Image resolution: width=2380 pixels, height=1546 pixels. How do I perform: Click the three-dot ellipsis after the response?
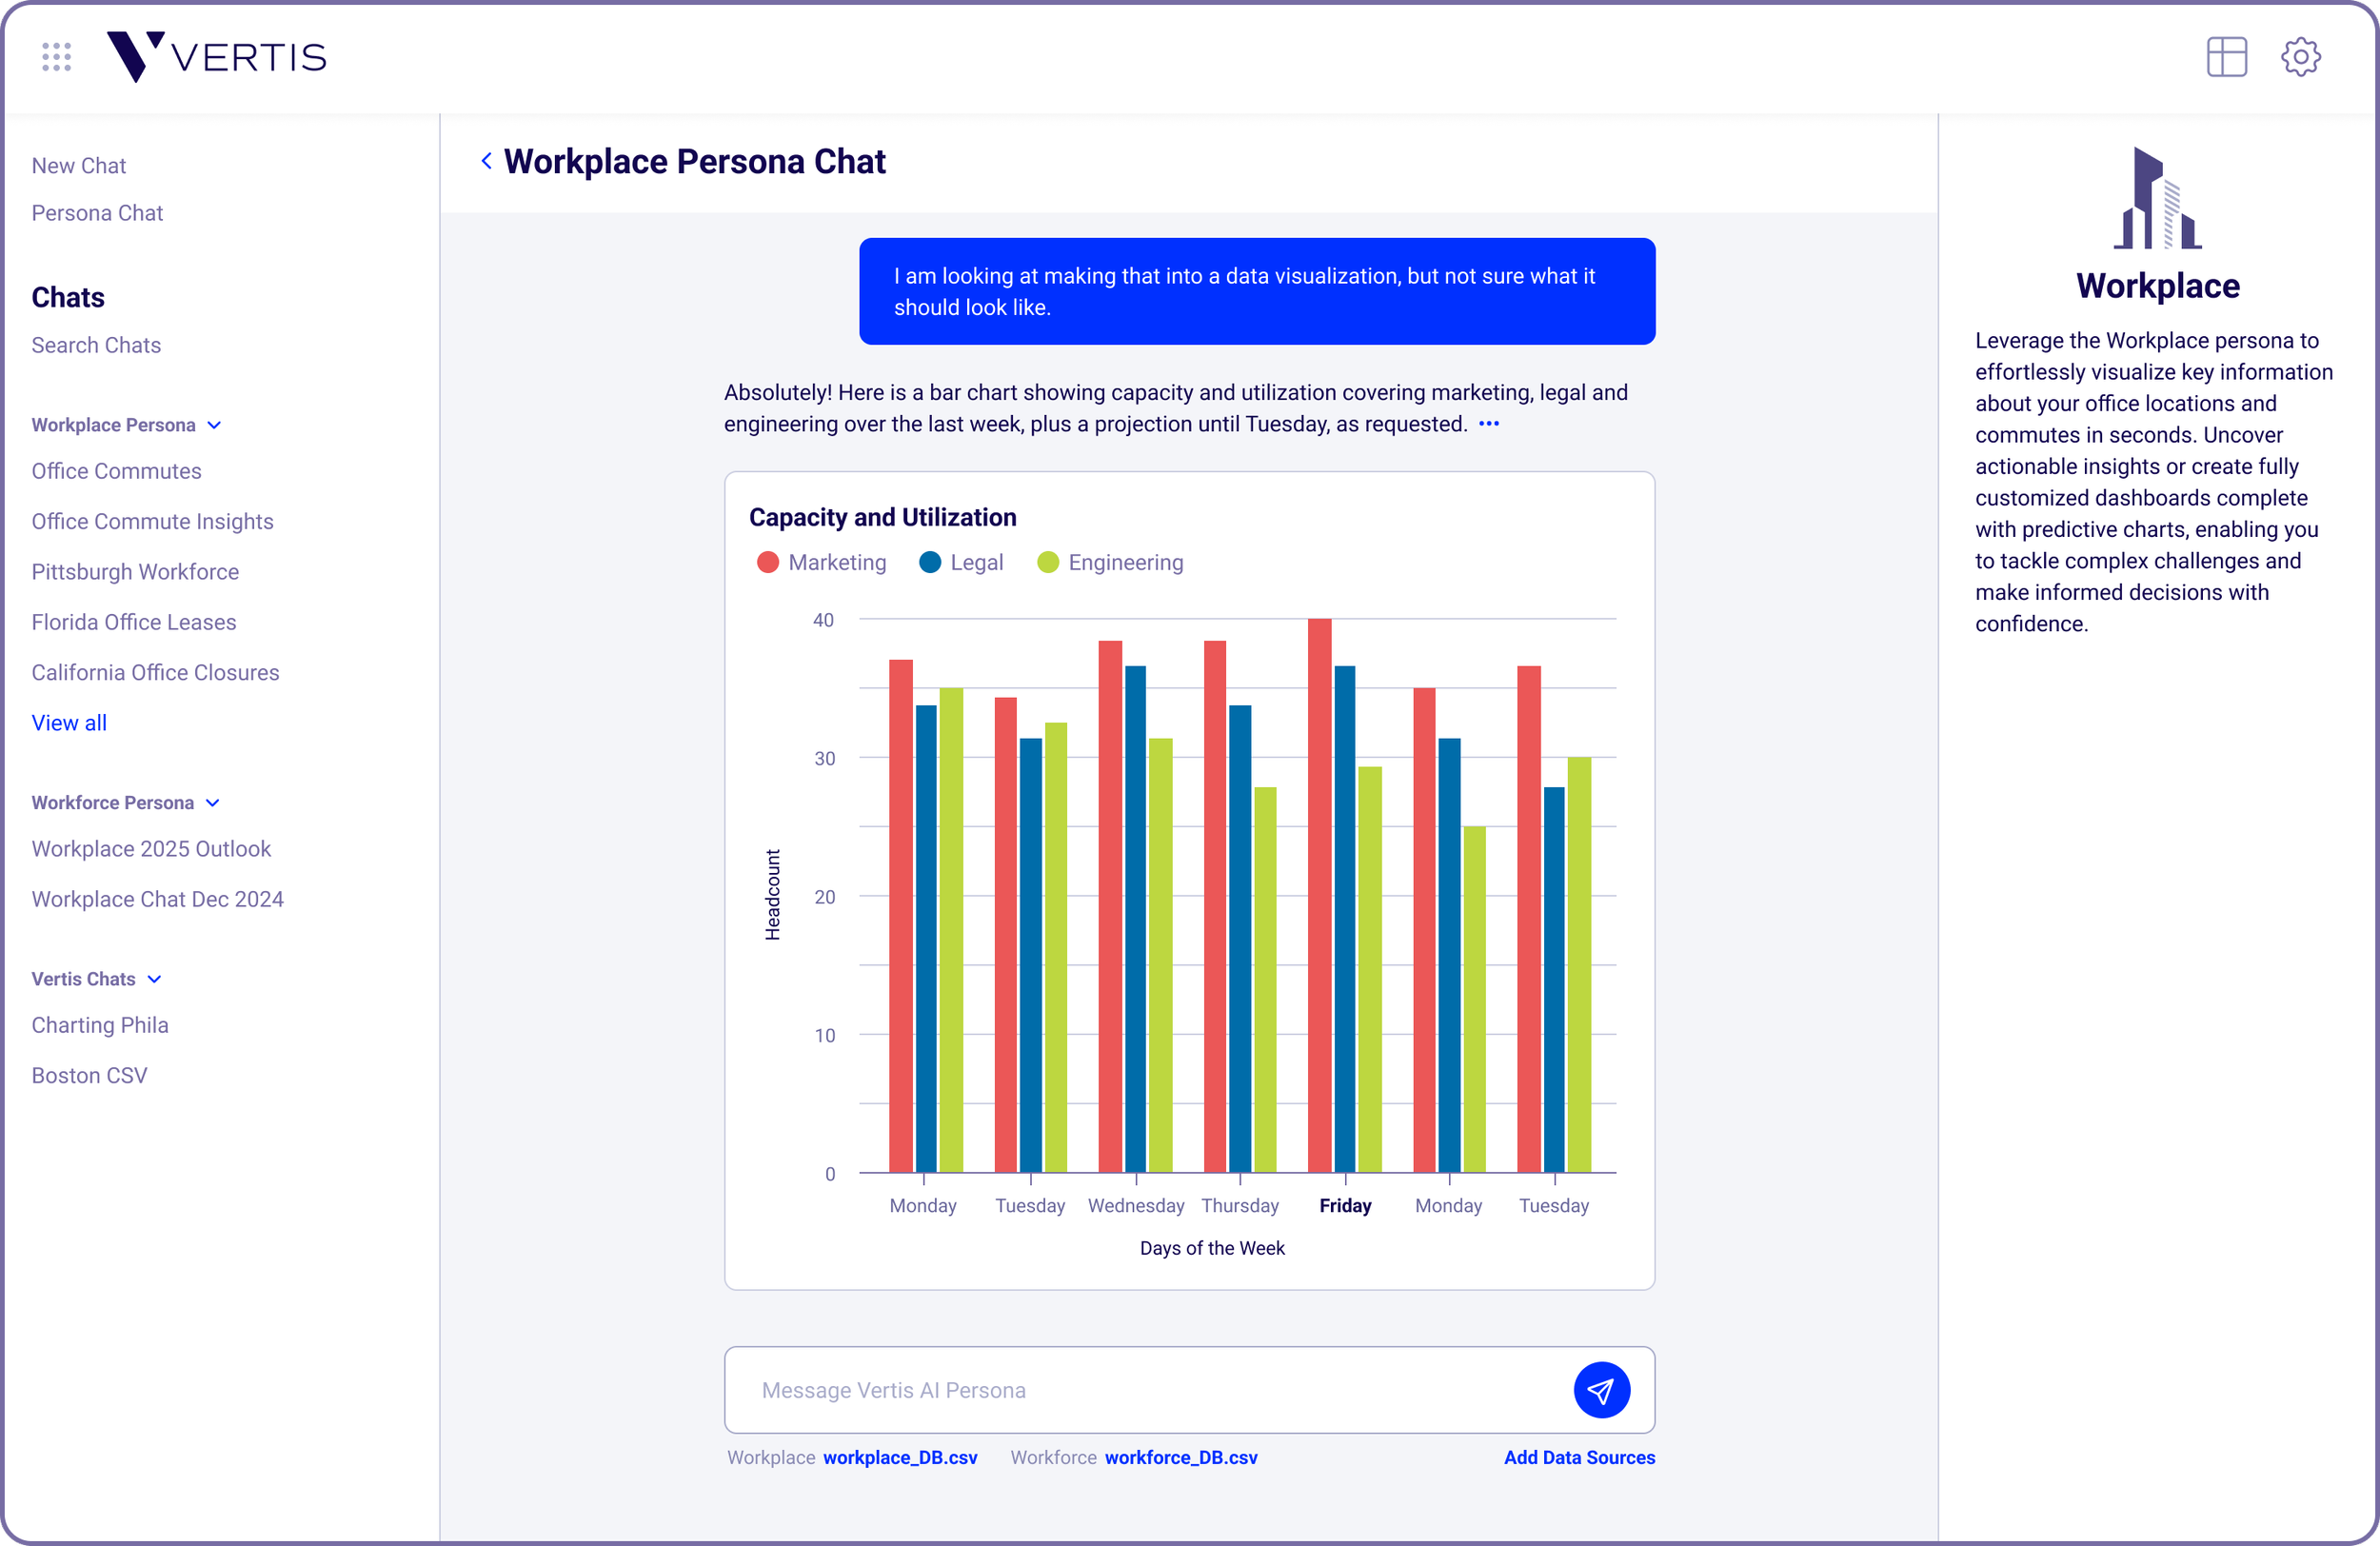1488,424
